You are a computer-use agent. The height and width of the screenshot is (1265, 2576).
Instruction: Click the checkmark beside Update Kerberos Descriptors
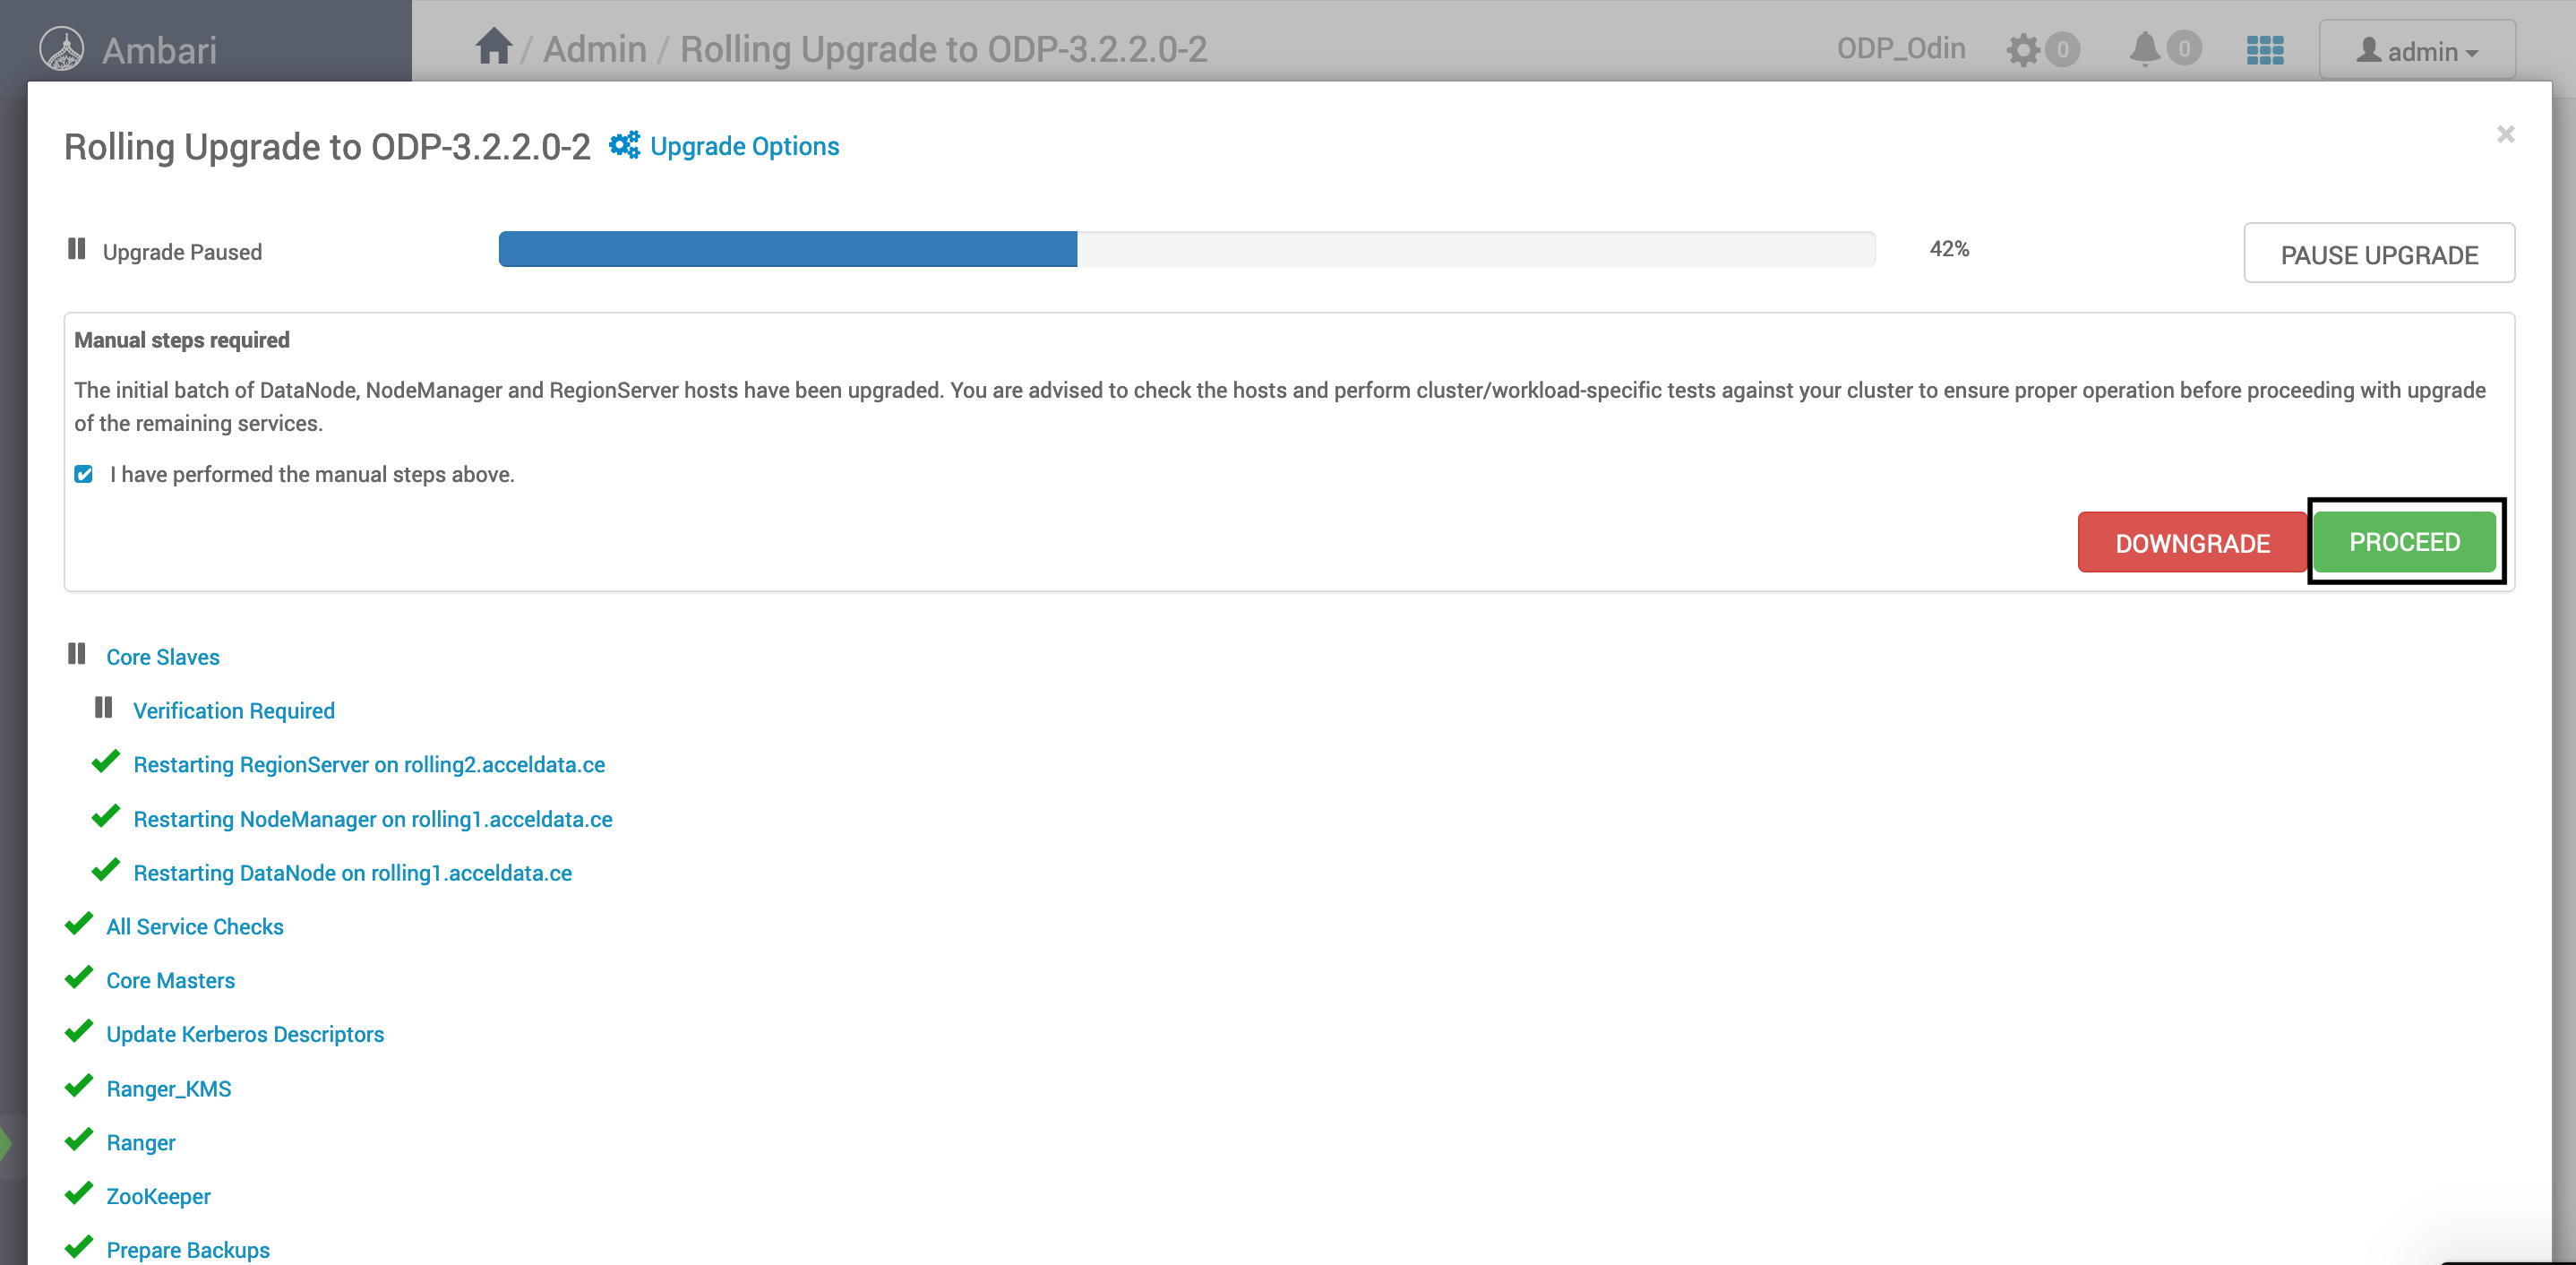click(78, 1032)
